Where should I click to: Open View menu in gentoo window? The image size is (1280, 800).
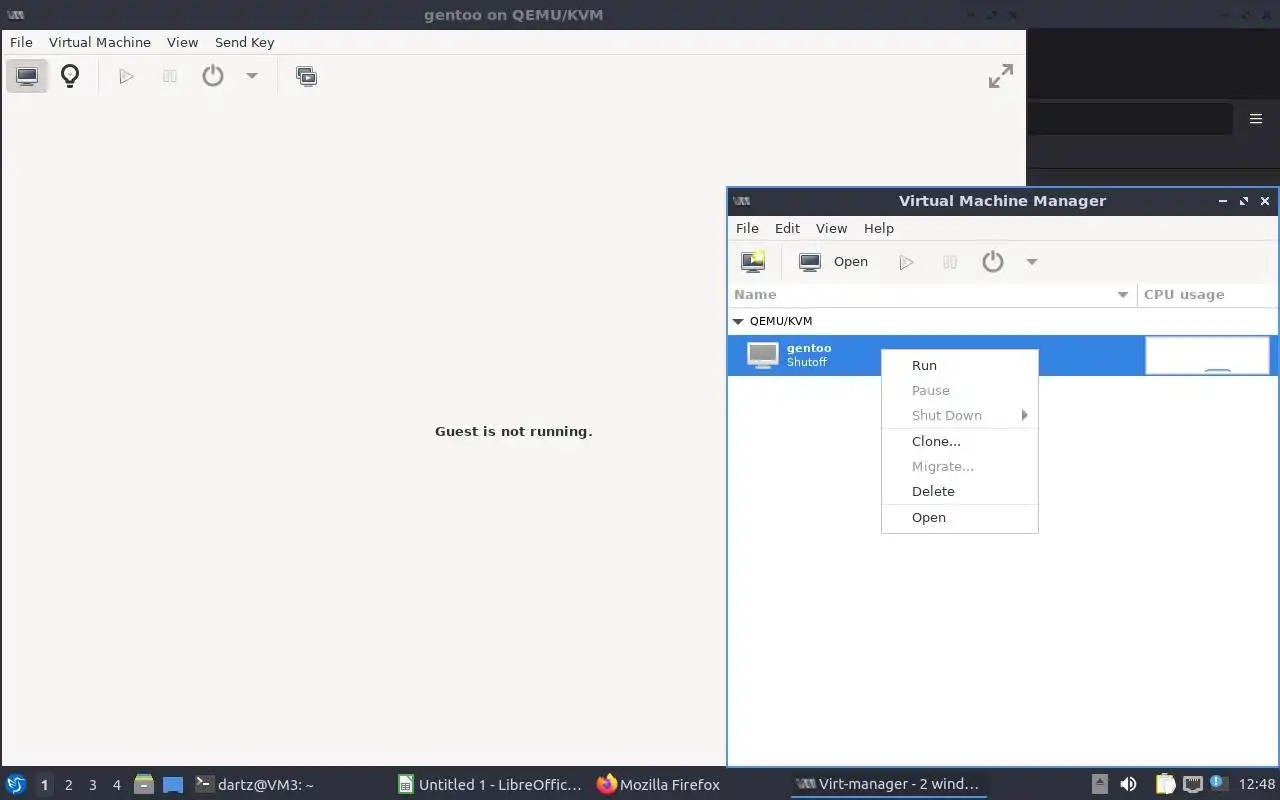tap(183, 42)
